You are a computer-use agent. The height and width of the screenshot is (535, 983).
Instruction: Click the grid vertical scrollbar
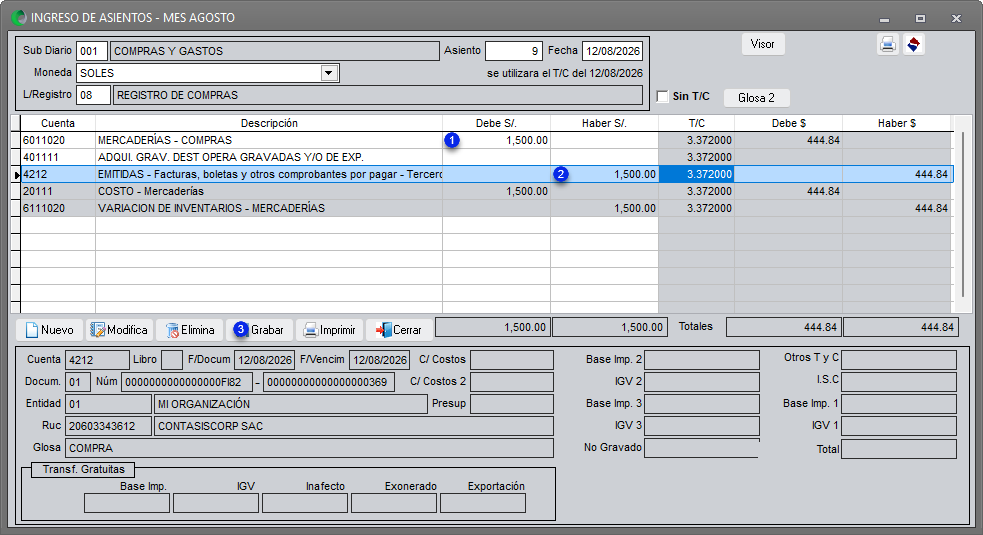(964, 213)
